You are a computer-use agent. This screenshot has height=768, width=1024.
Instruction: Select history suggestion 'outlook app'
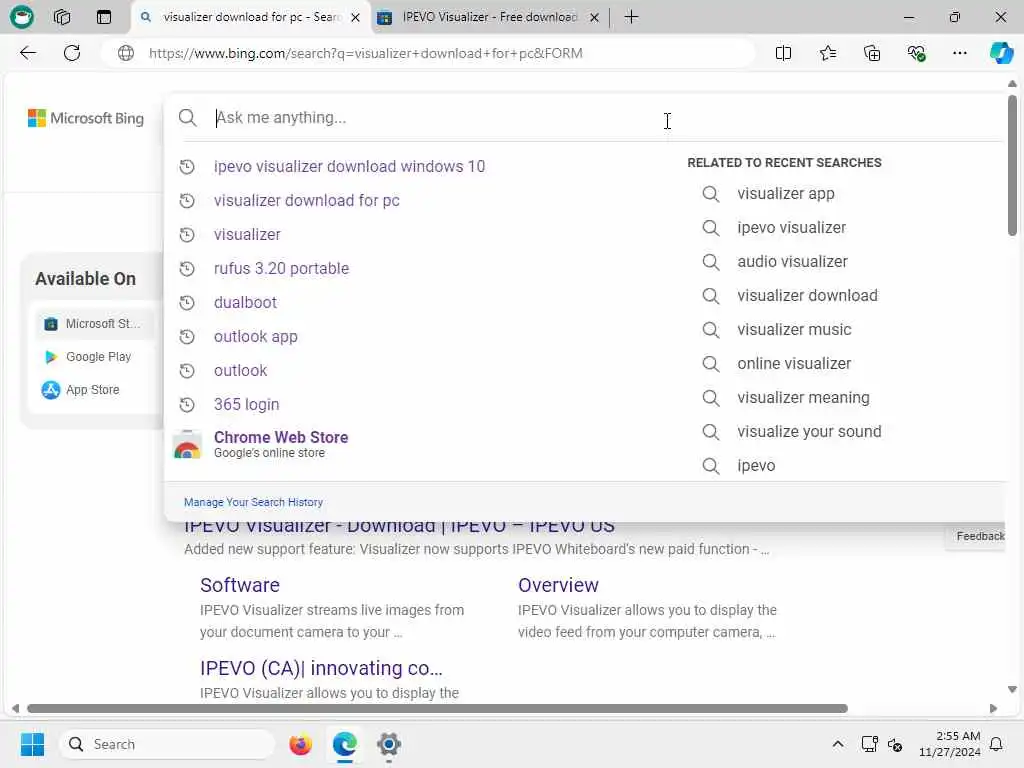point(255,336)
